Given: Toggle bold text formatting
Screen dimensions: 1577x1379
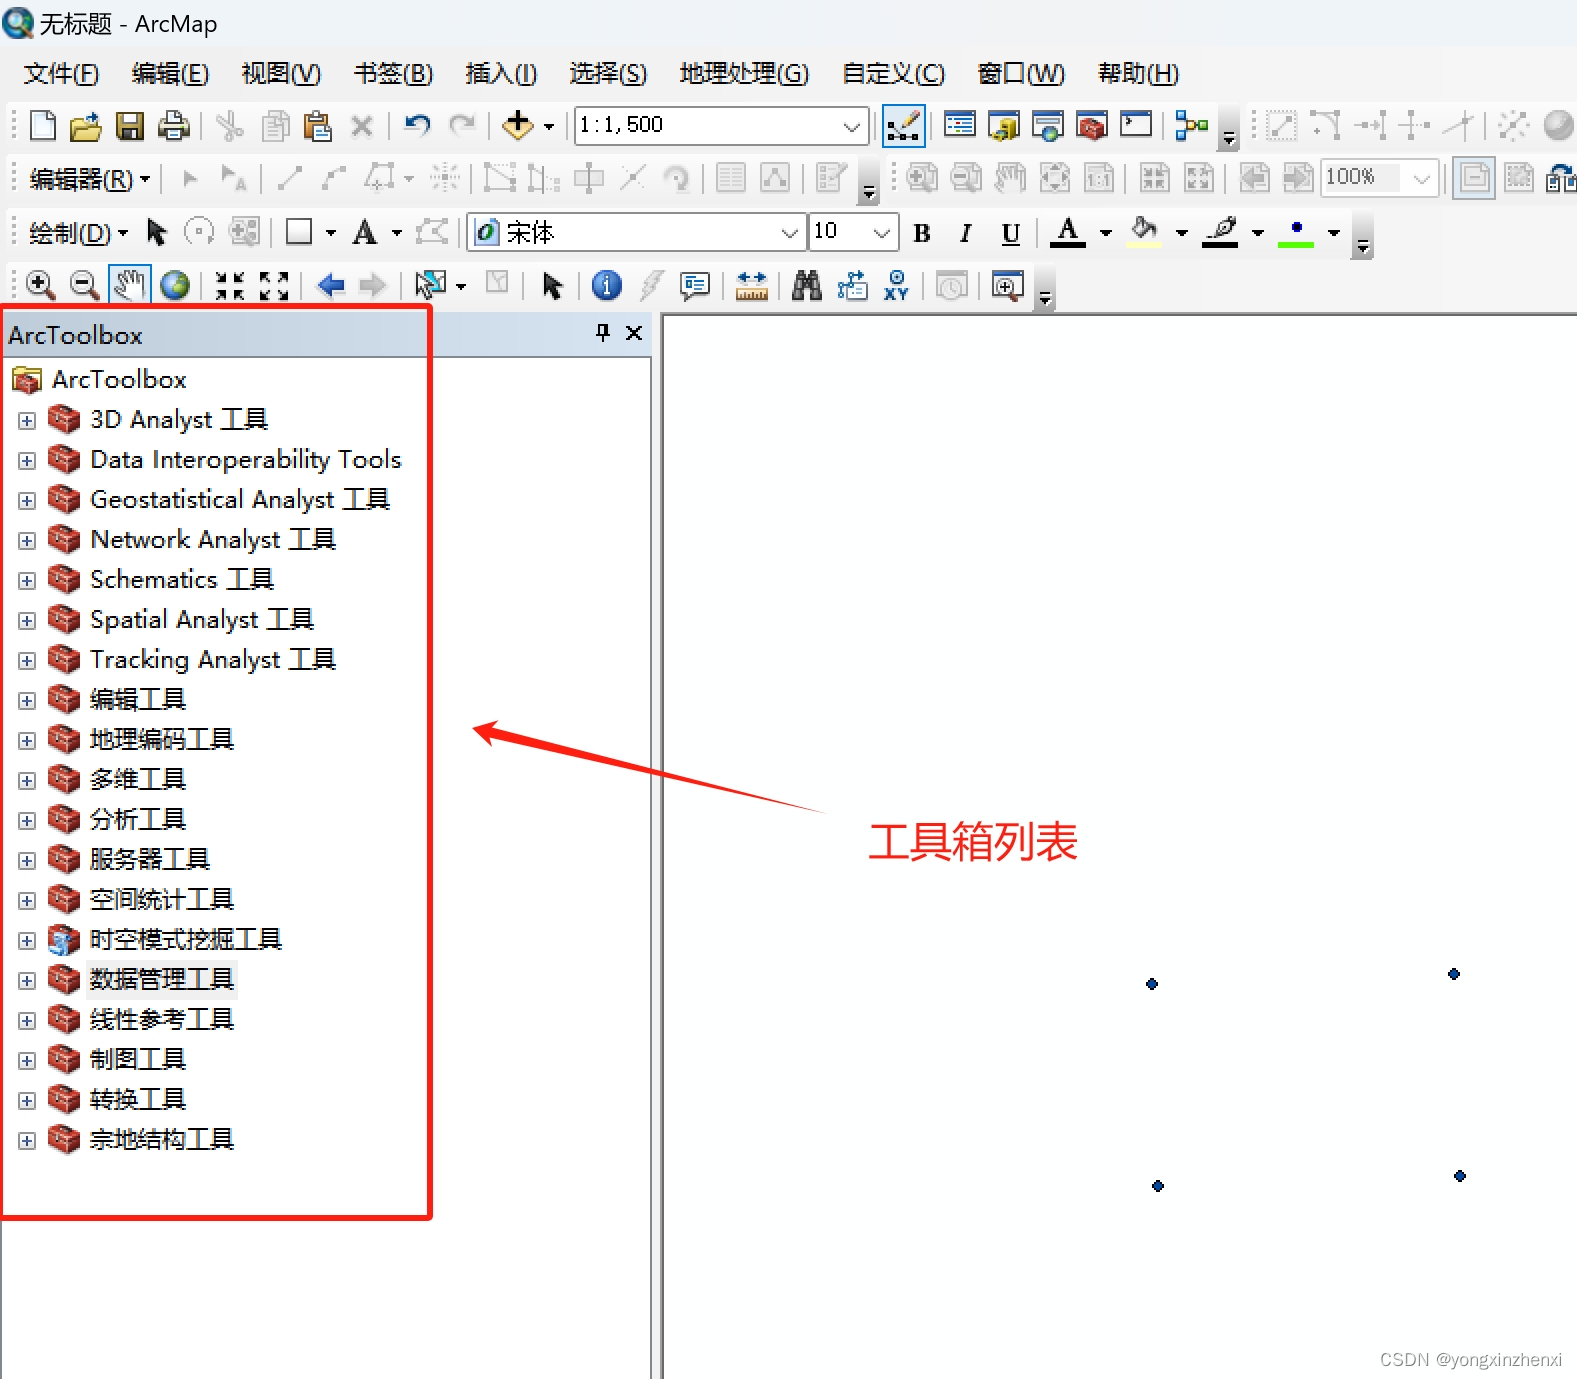Looking at the screenshot, I should [x=922, y=234].
